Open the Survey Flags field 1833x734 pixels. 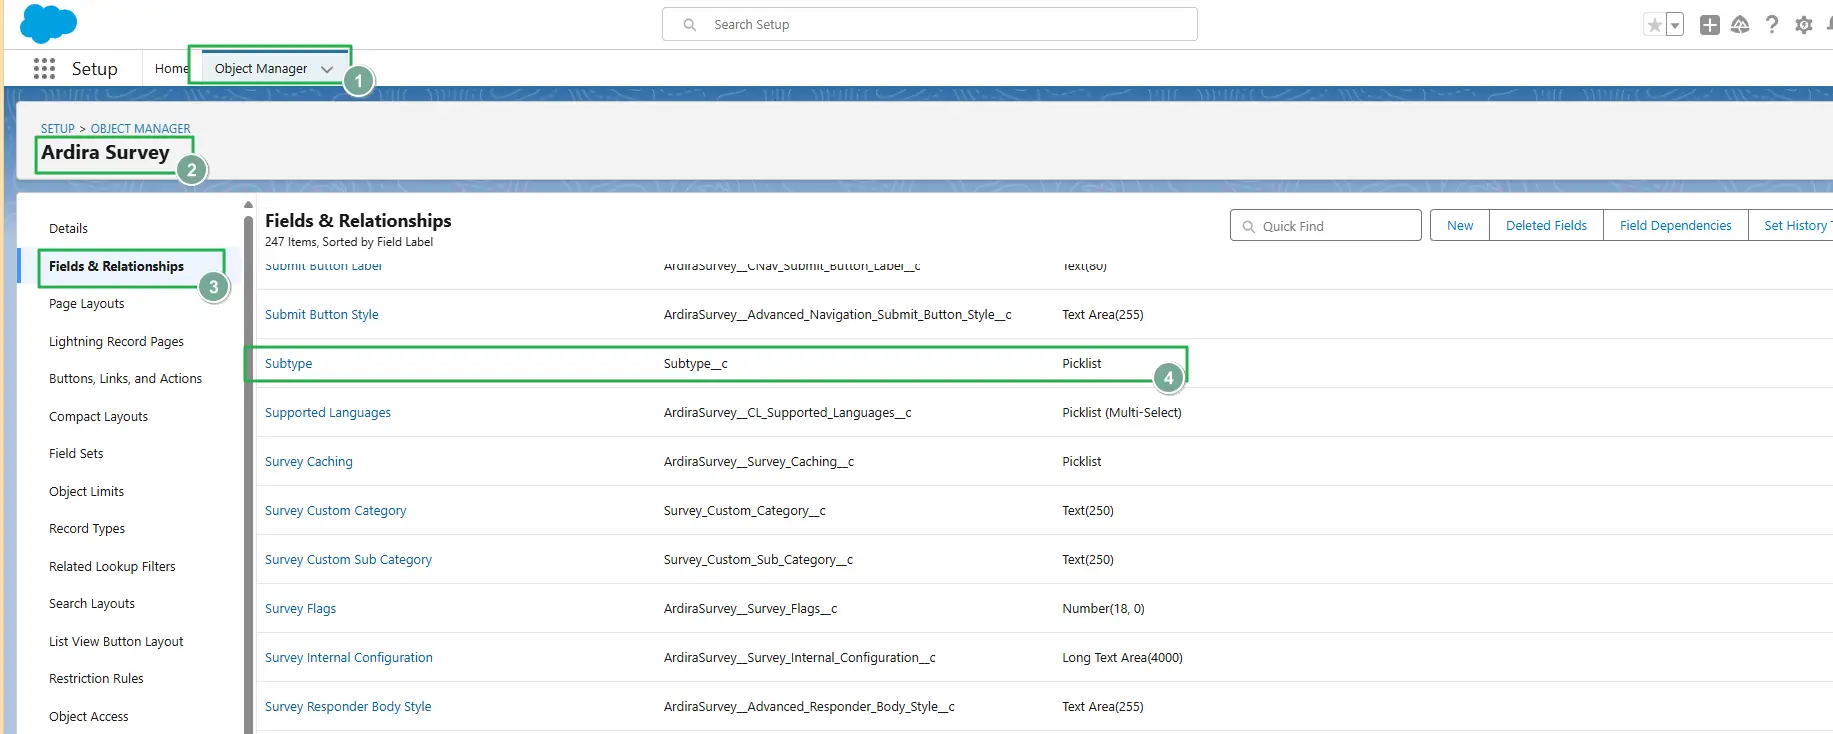click(300, 608)
